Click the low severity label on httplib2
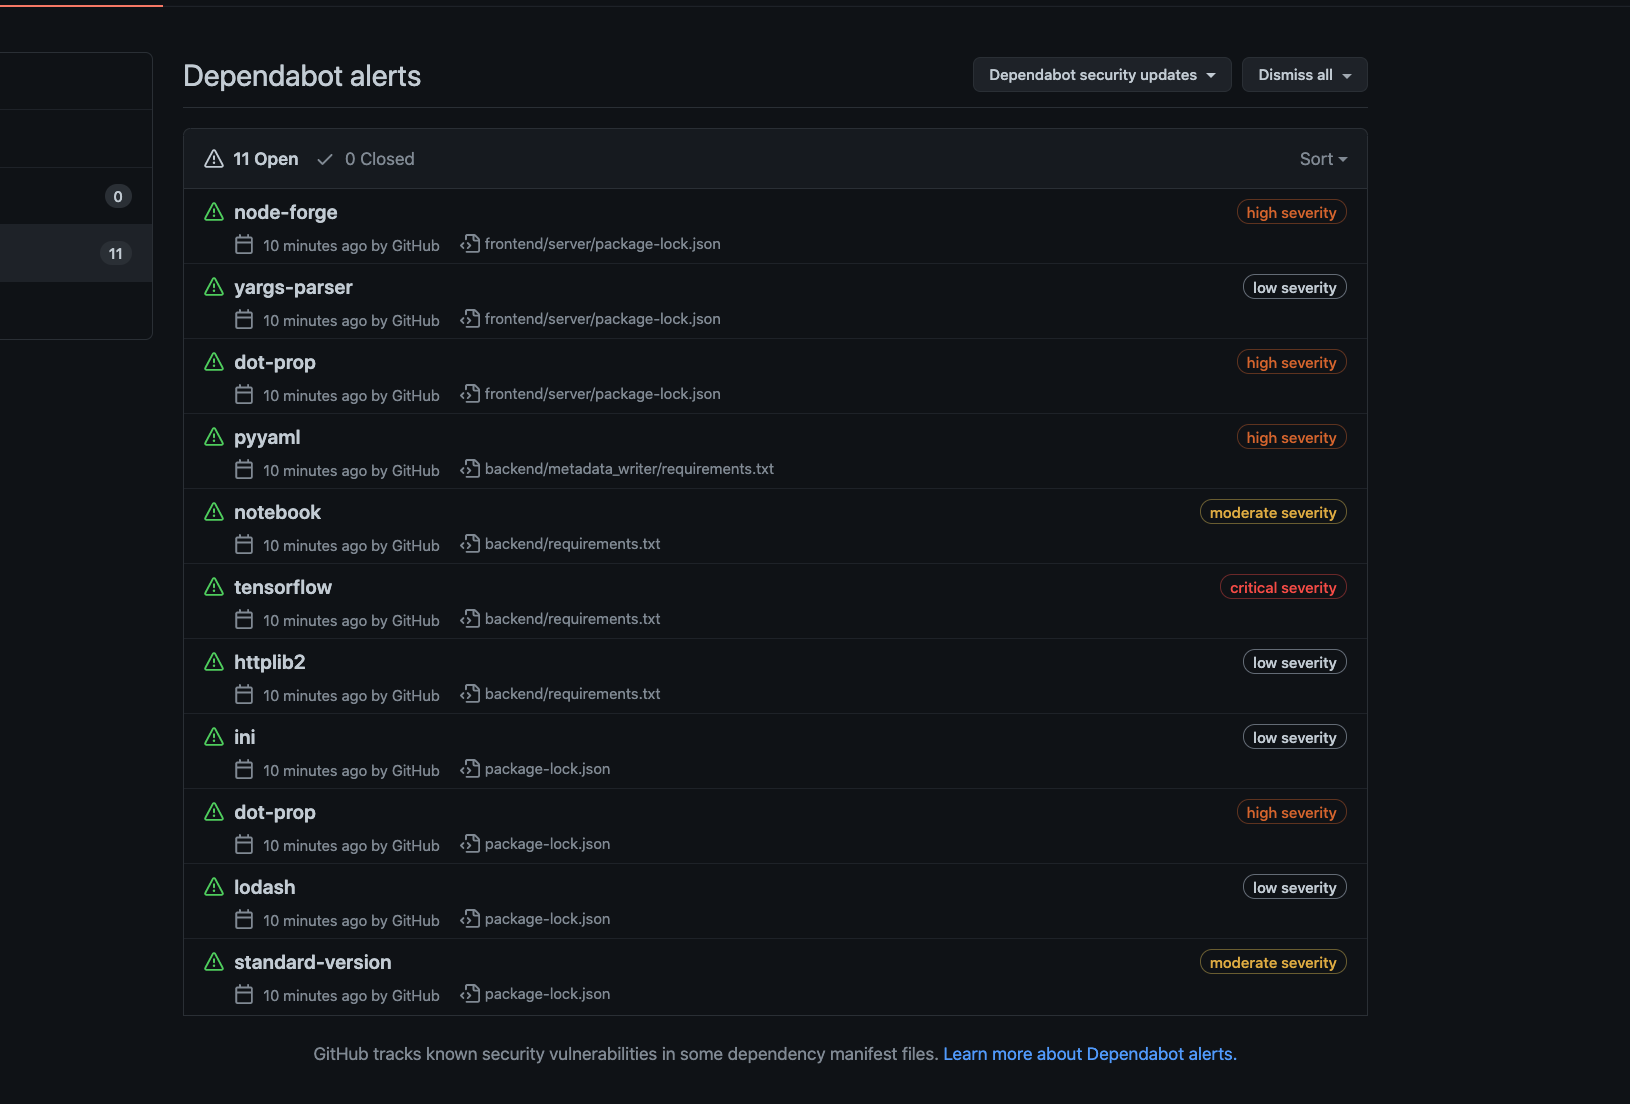This screenshot has height=1104, width=1630. (x=1294, y=662)
